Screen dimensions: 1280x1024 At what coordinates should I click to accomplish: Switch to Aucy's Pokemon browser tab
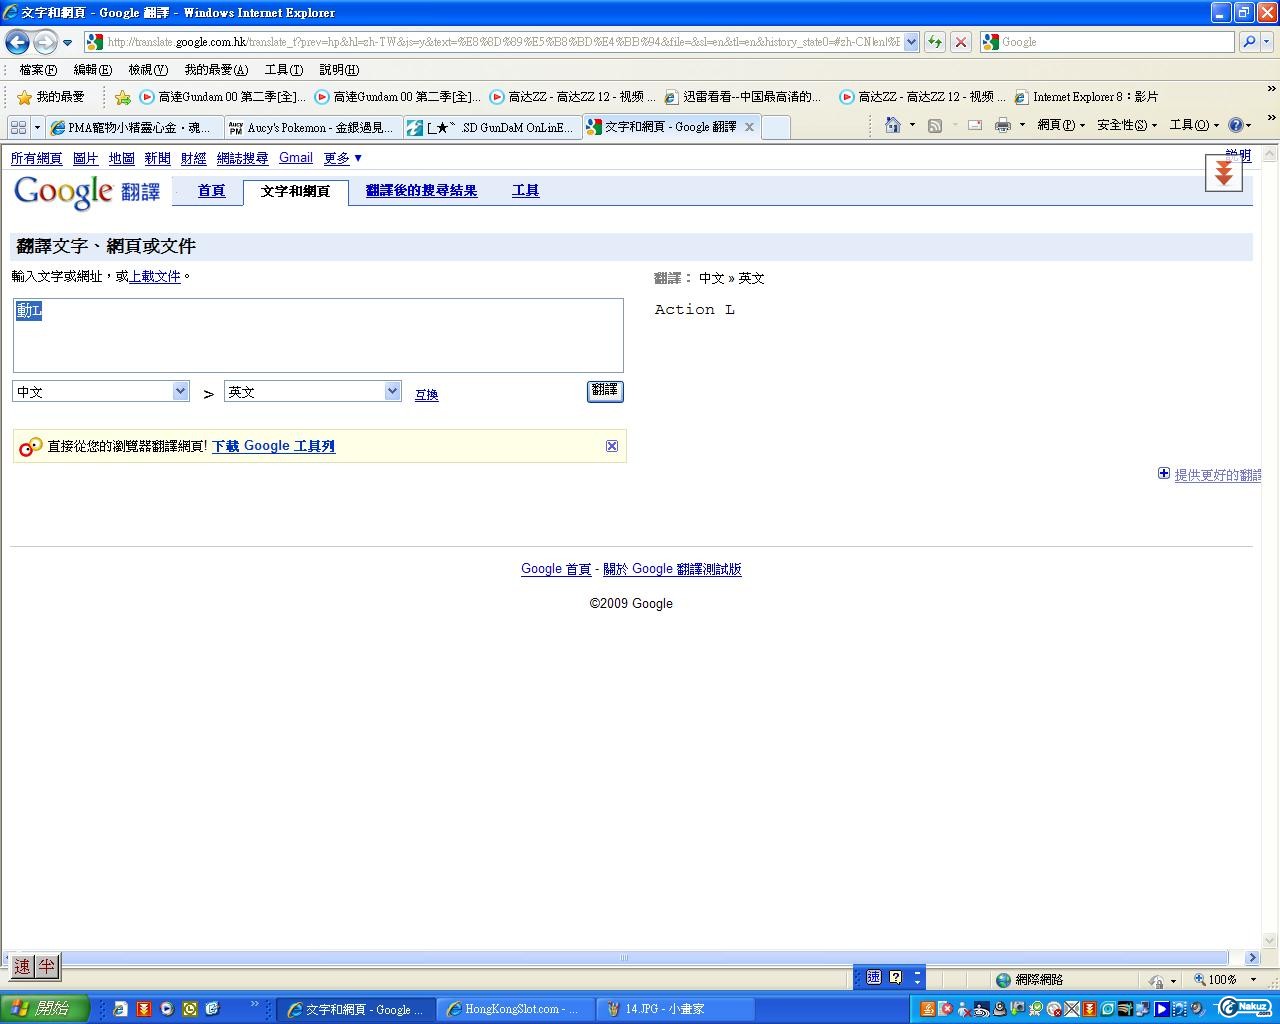(x=314, y=127)
